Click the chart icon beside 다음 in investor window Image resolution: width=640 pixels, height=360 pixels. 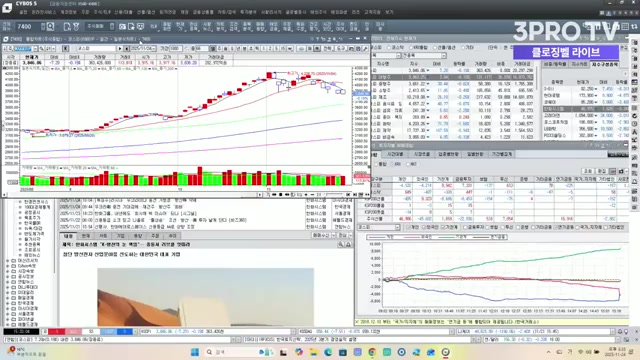click(x=613, y=171)
